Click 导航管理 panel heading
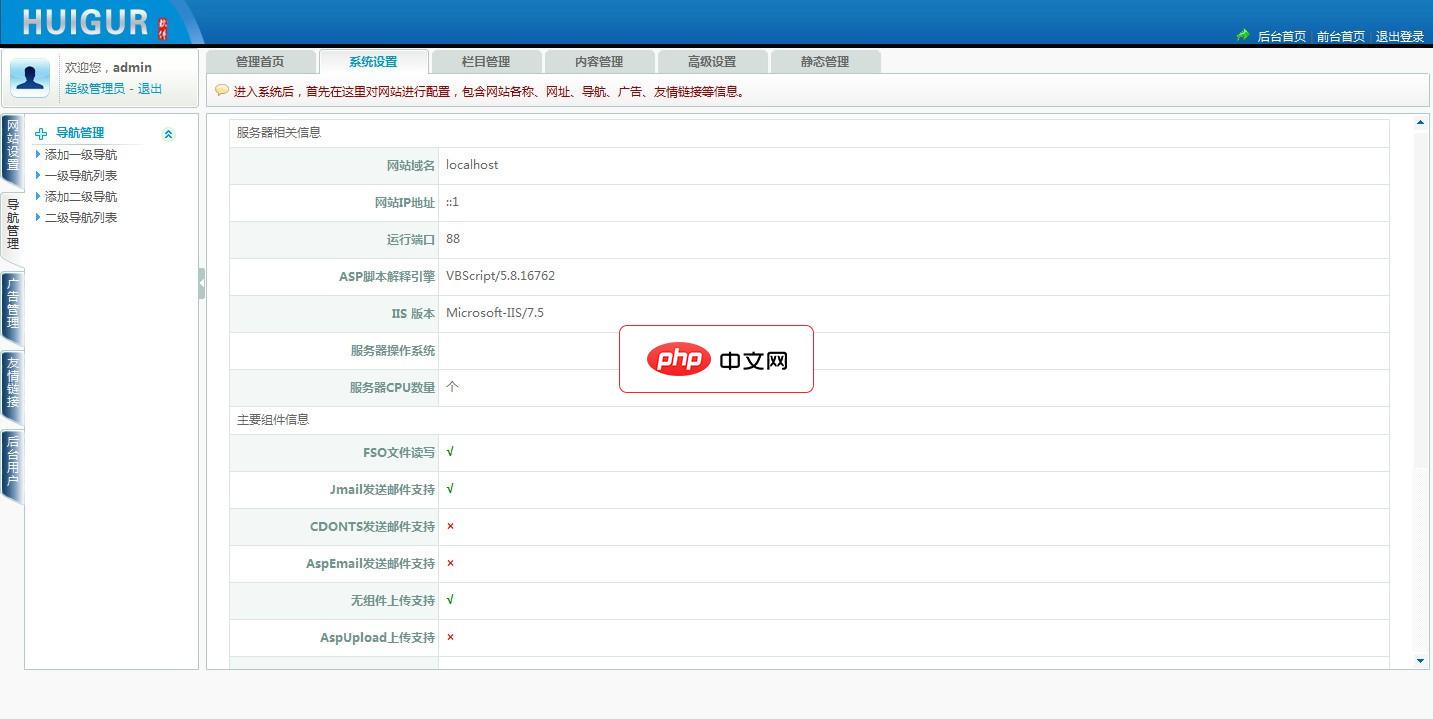 80,133
